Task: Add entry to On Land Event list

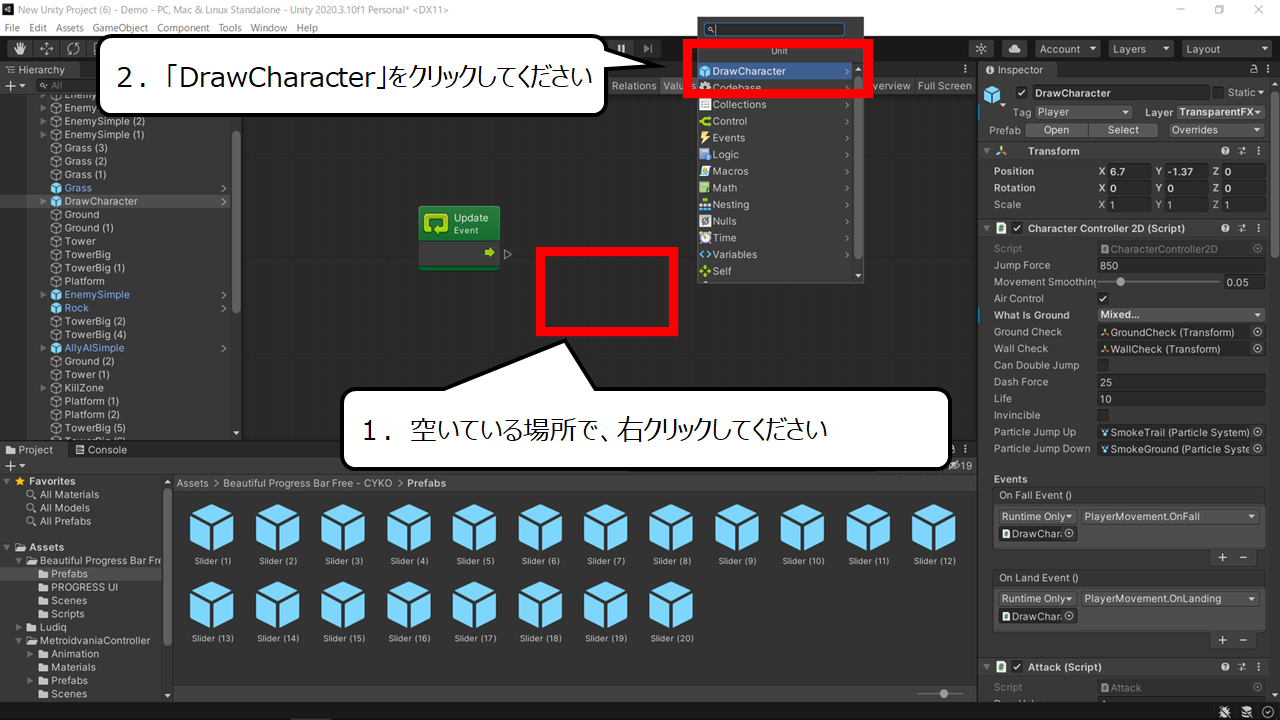Action: pyautogui.click(x=1222, y=640)
